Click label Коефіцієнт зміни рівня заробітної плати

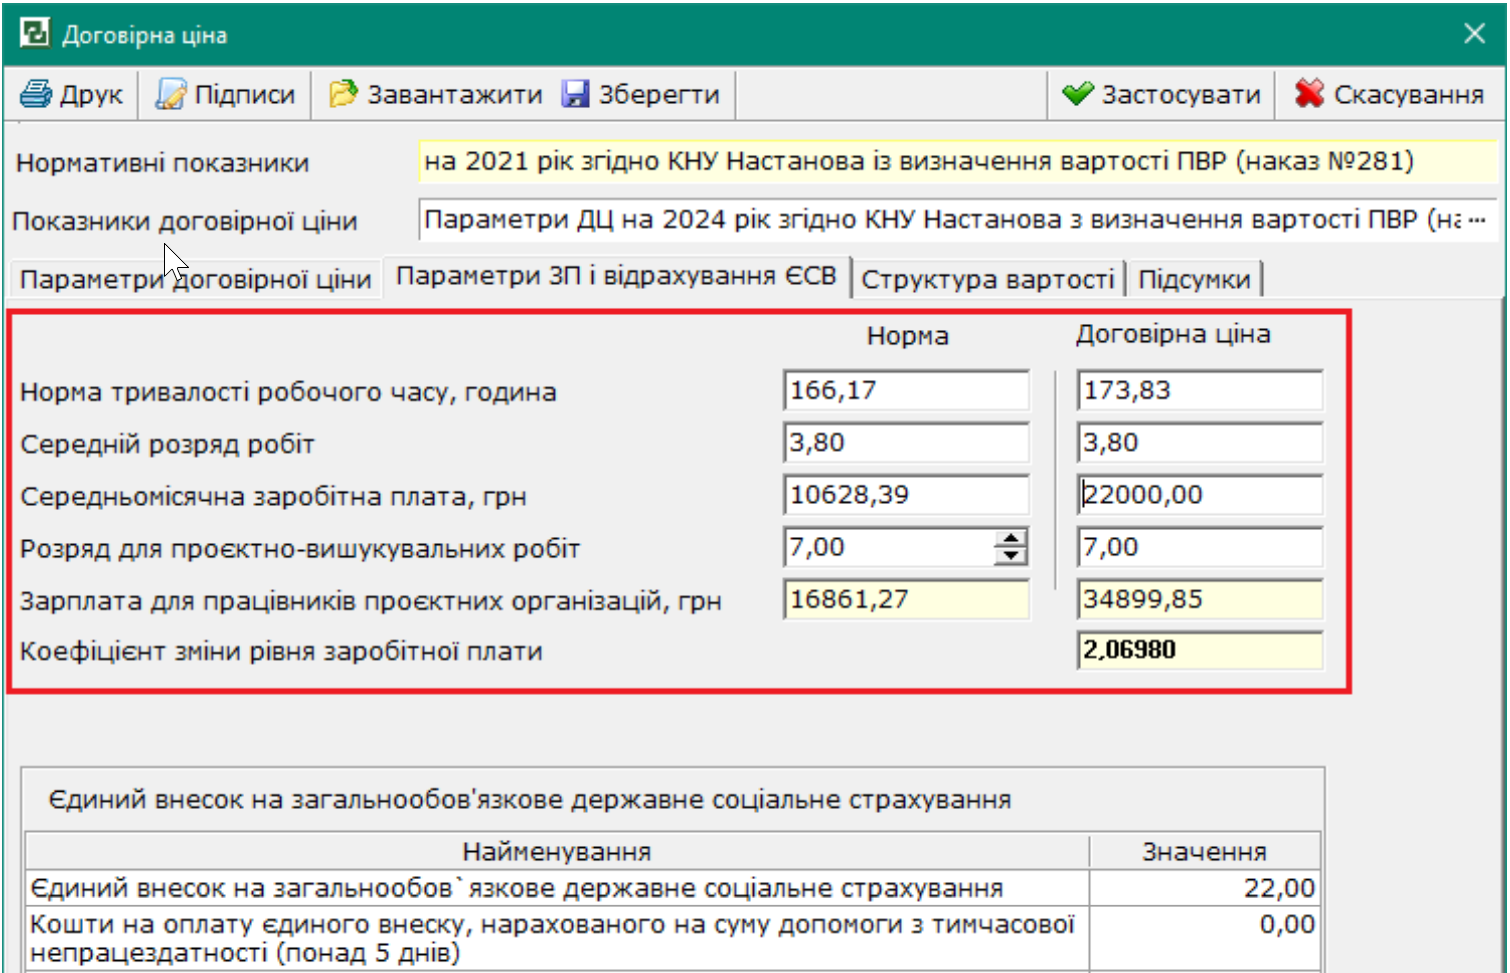click(x=281, y=651)
